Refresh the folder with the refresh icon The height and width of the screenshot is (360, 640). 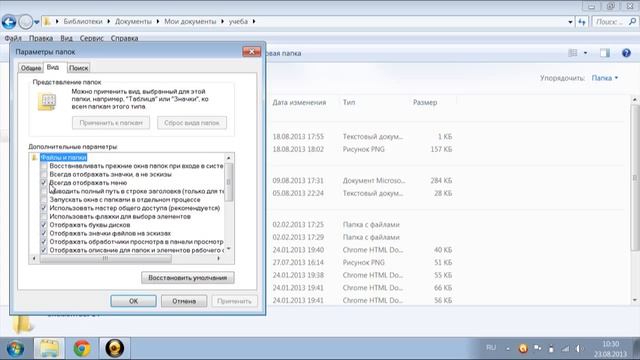582,22
